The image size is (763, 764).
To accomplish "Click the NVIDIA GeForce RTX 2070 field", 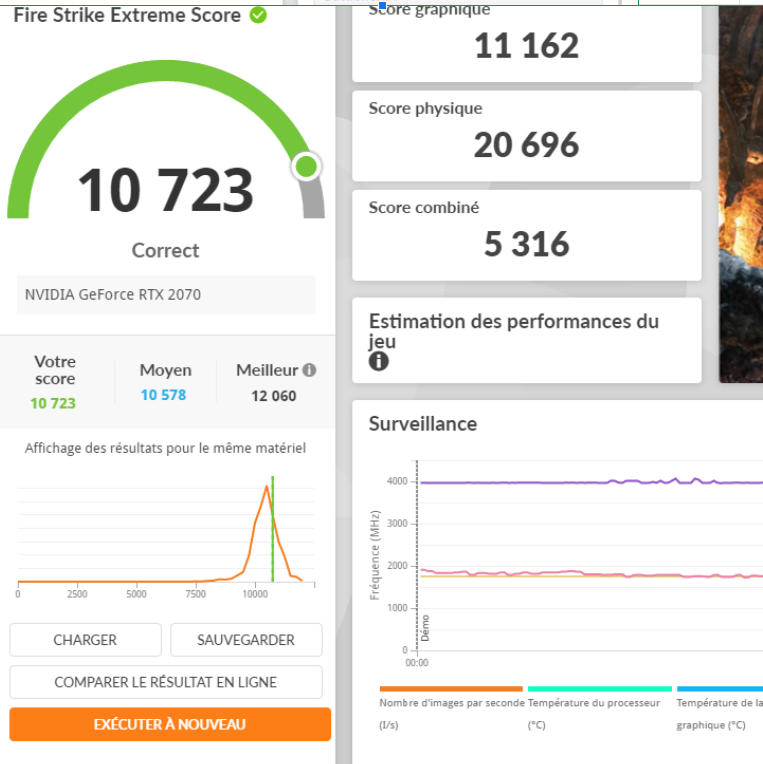I will [x=166, y=295].
